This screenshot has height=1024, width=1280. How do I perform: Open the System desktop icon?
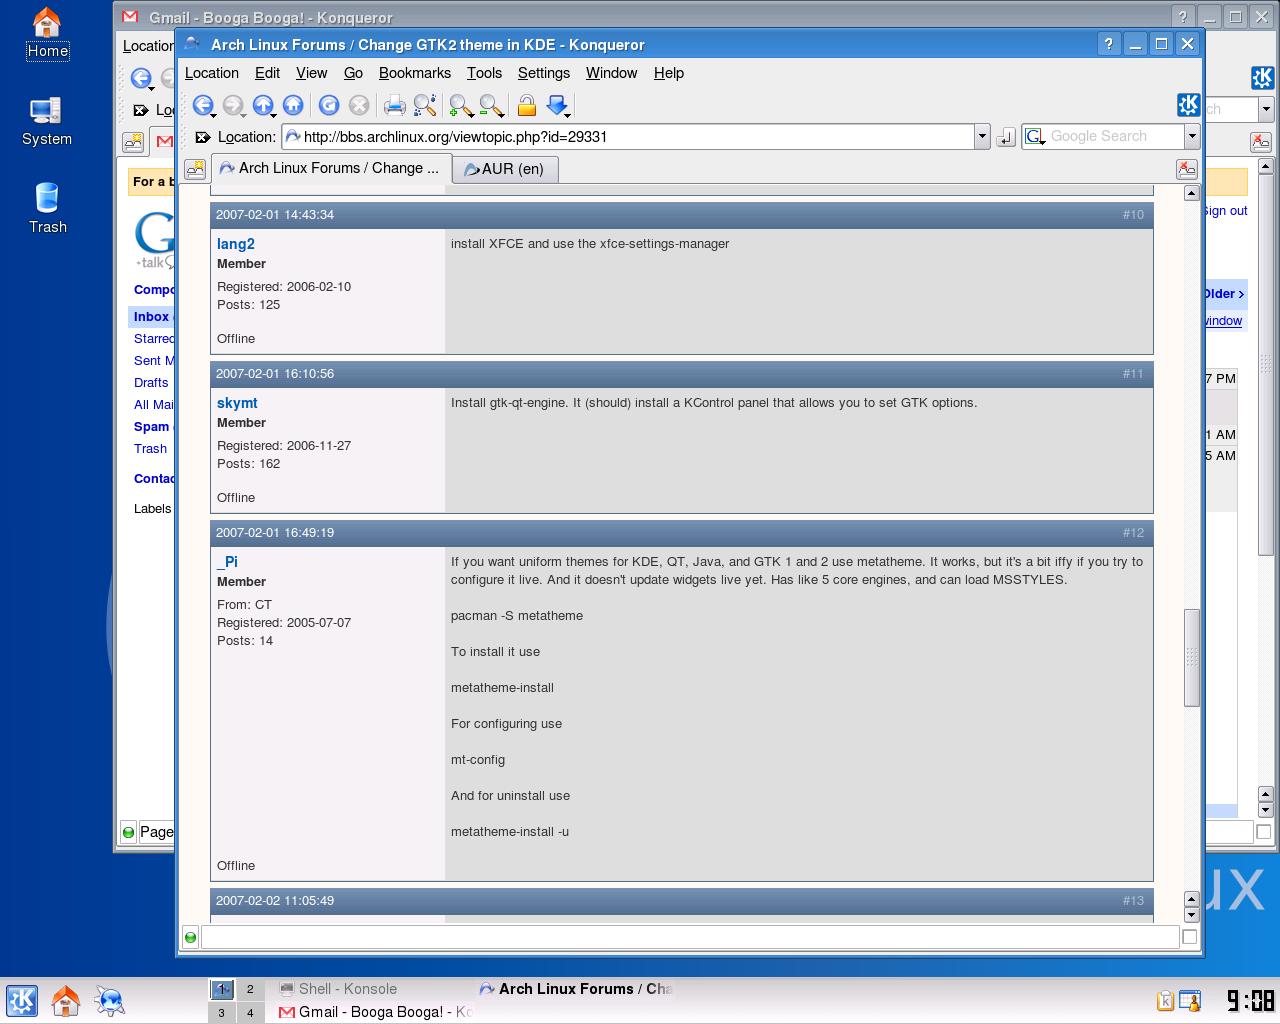click(47, 121)
